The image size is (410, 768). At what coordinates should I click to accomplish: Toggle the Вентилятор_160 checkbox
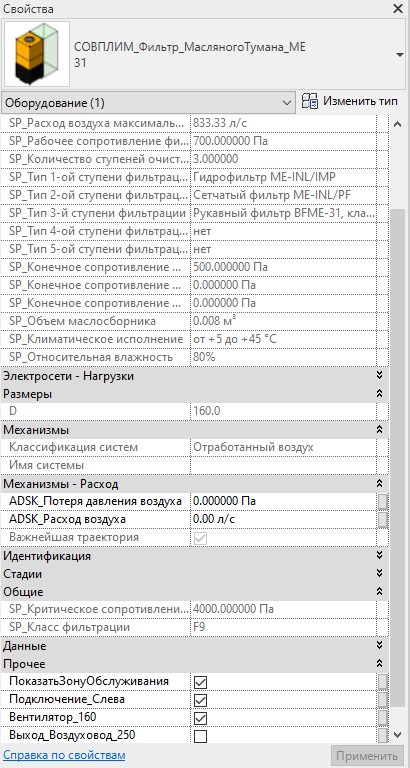coord(201,718)
